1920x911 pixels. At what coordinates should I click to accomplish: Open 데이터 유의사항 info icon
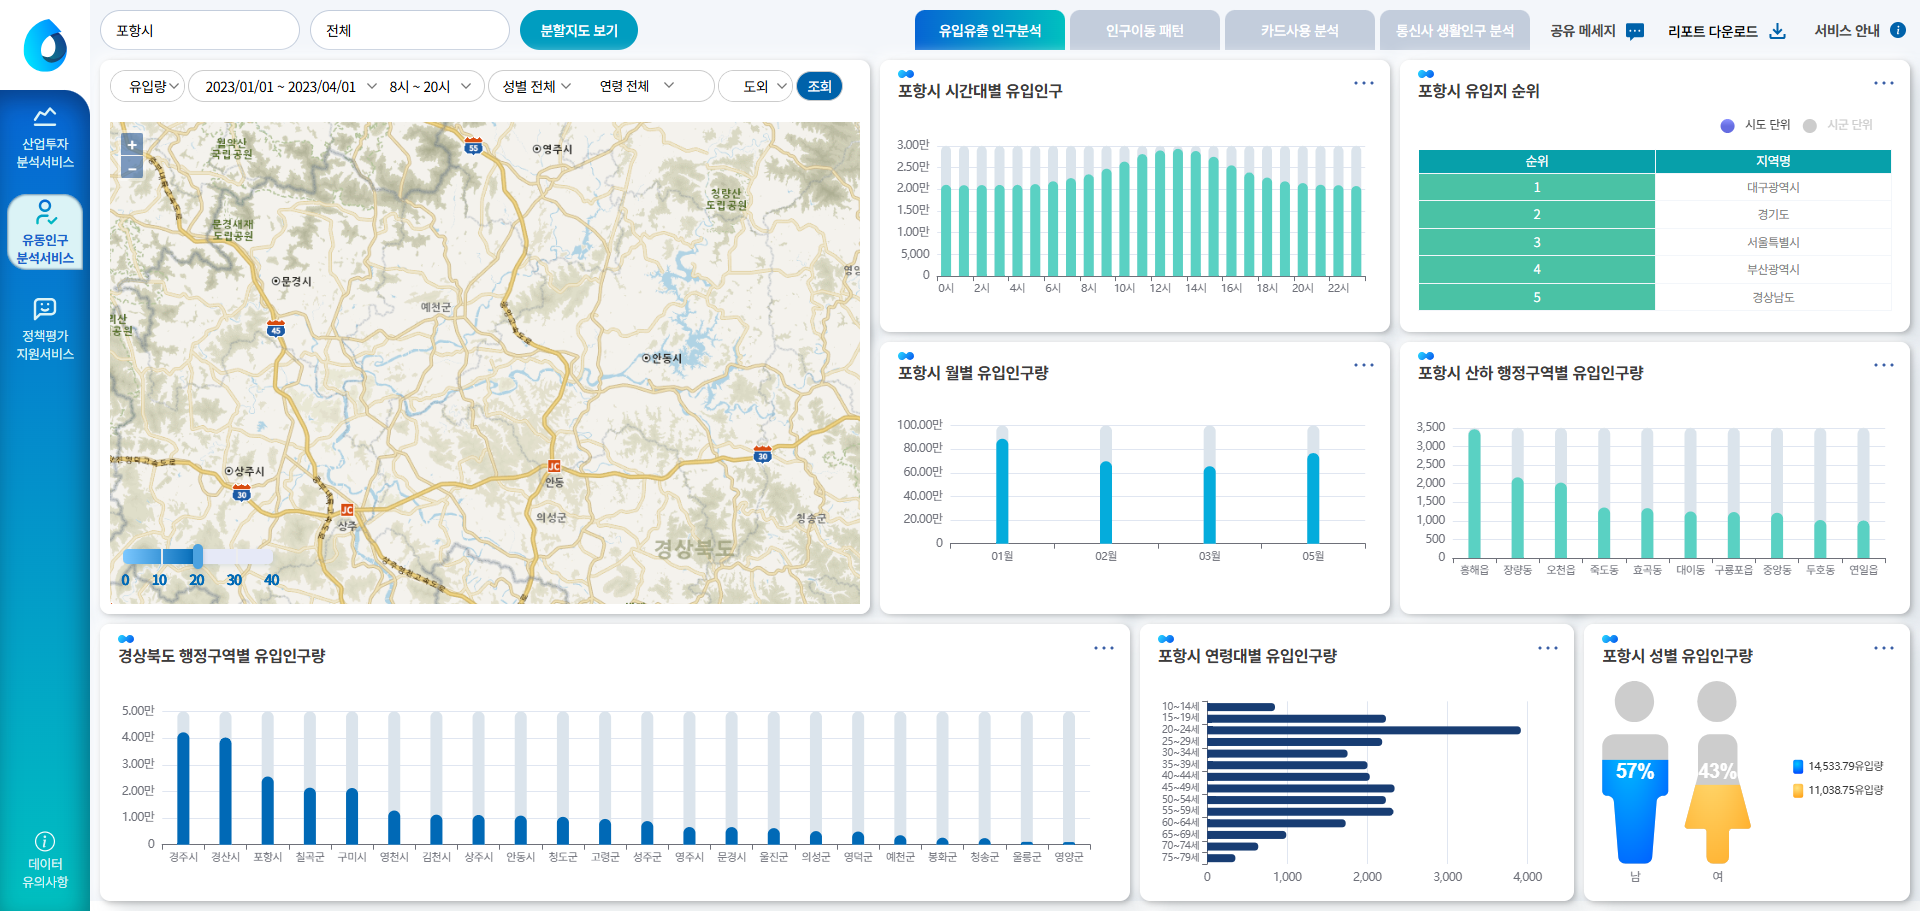click(45, 841)
